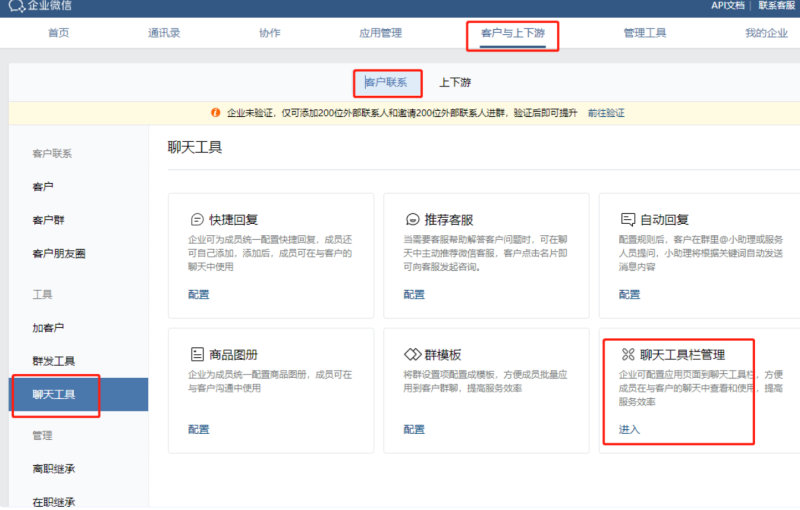Select 客户朋友圈 in the sidebar
Screen dimensions: 800x510
[x=59, y=253]
